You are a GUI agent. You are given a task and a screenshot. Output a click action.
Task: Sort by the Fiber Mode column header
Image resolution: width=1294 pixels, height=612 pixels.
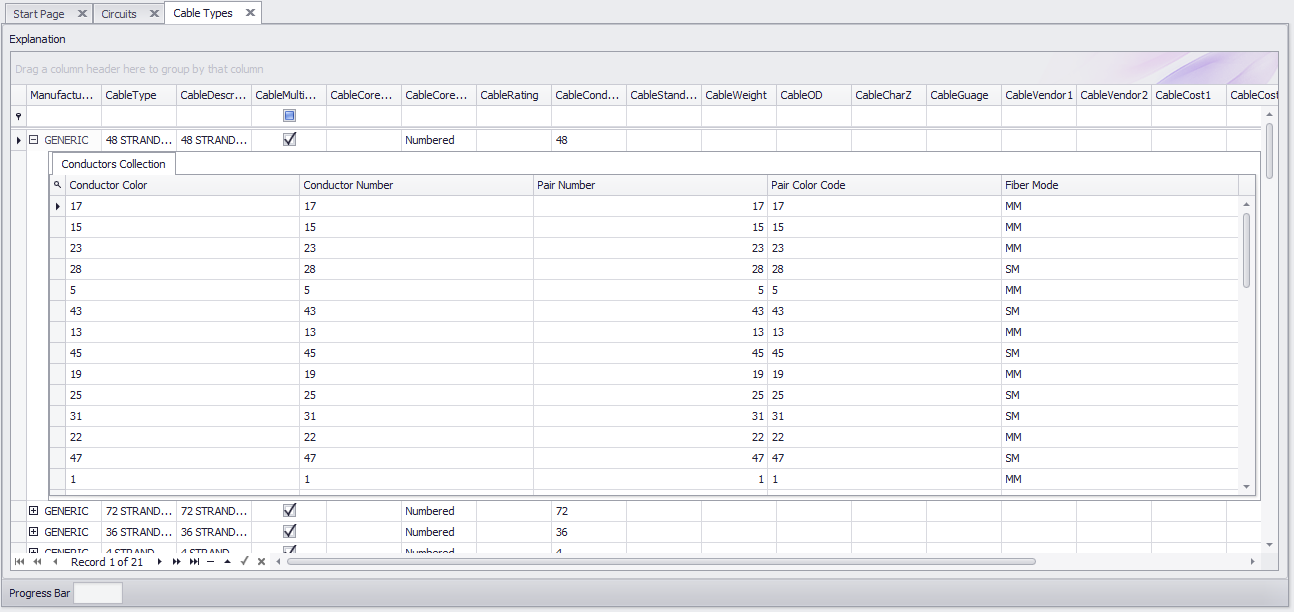(1118, 185)
